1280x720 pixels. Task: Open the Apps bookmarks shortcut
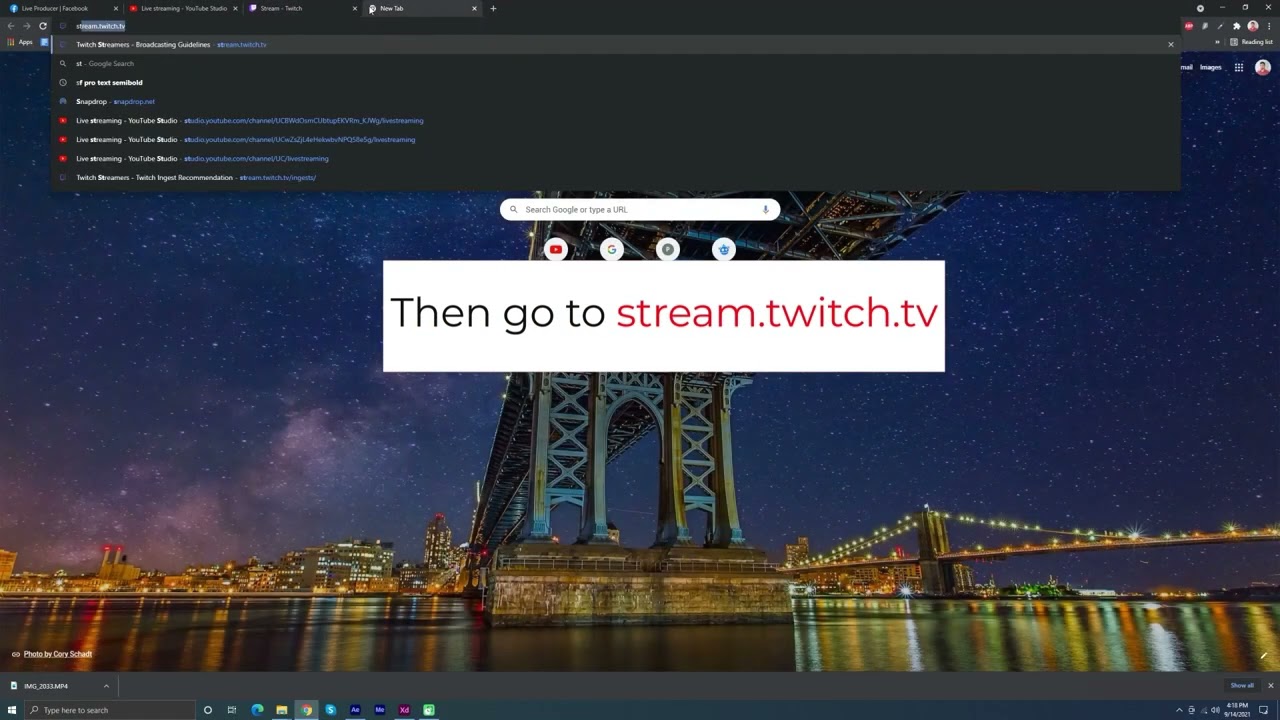tap(20, 42)
